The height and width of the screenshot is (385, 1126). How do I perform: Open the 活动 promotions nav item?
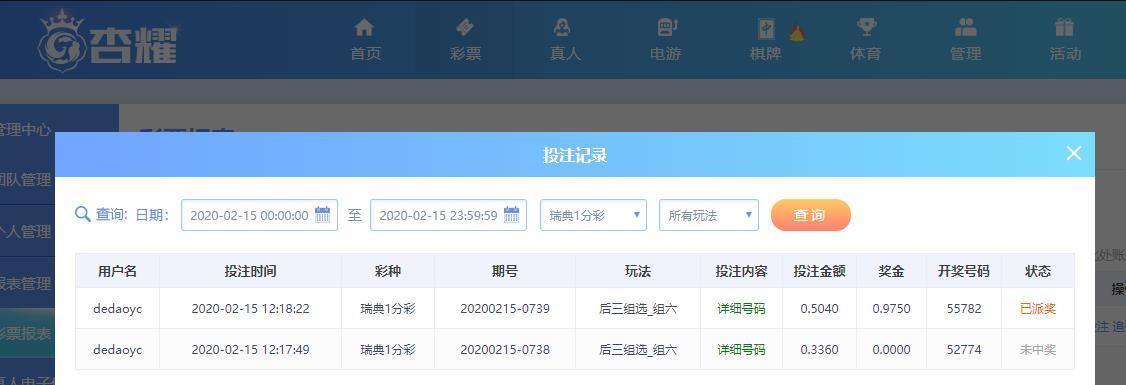click(1065, 40)
